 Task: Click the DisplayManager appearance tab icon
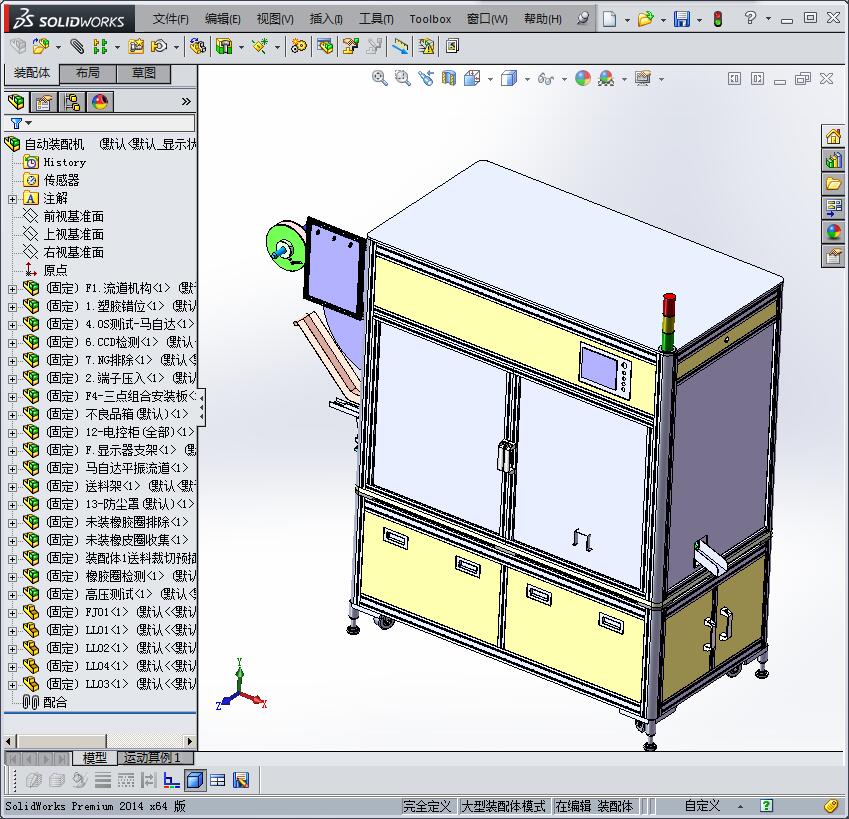click(x=99, y=101)
